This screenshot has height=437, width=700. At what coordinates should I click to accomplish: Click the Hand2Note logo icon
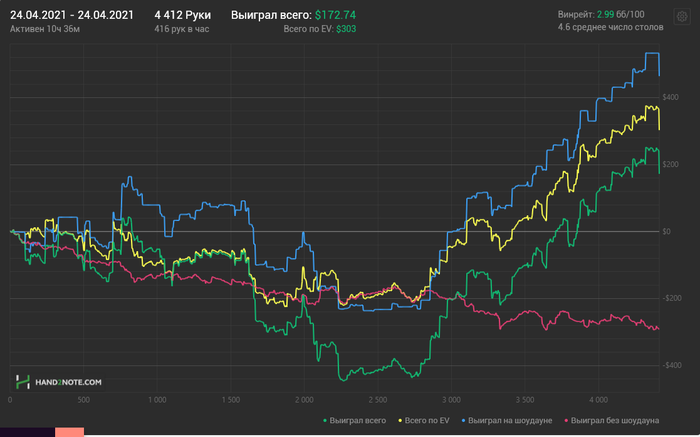[23, 382]
